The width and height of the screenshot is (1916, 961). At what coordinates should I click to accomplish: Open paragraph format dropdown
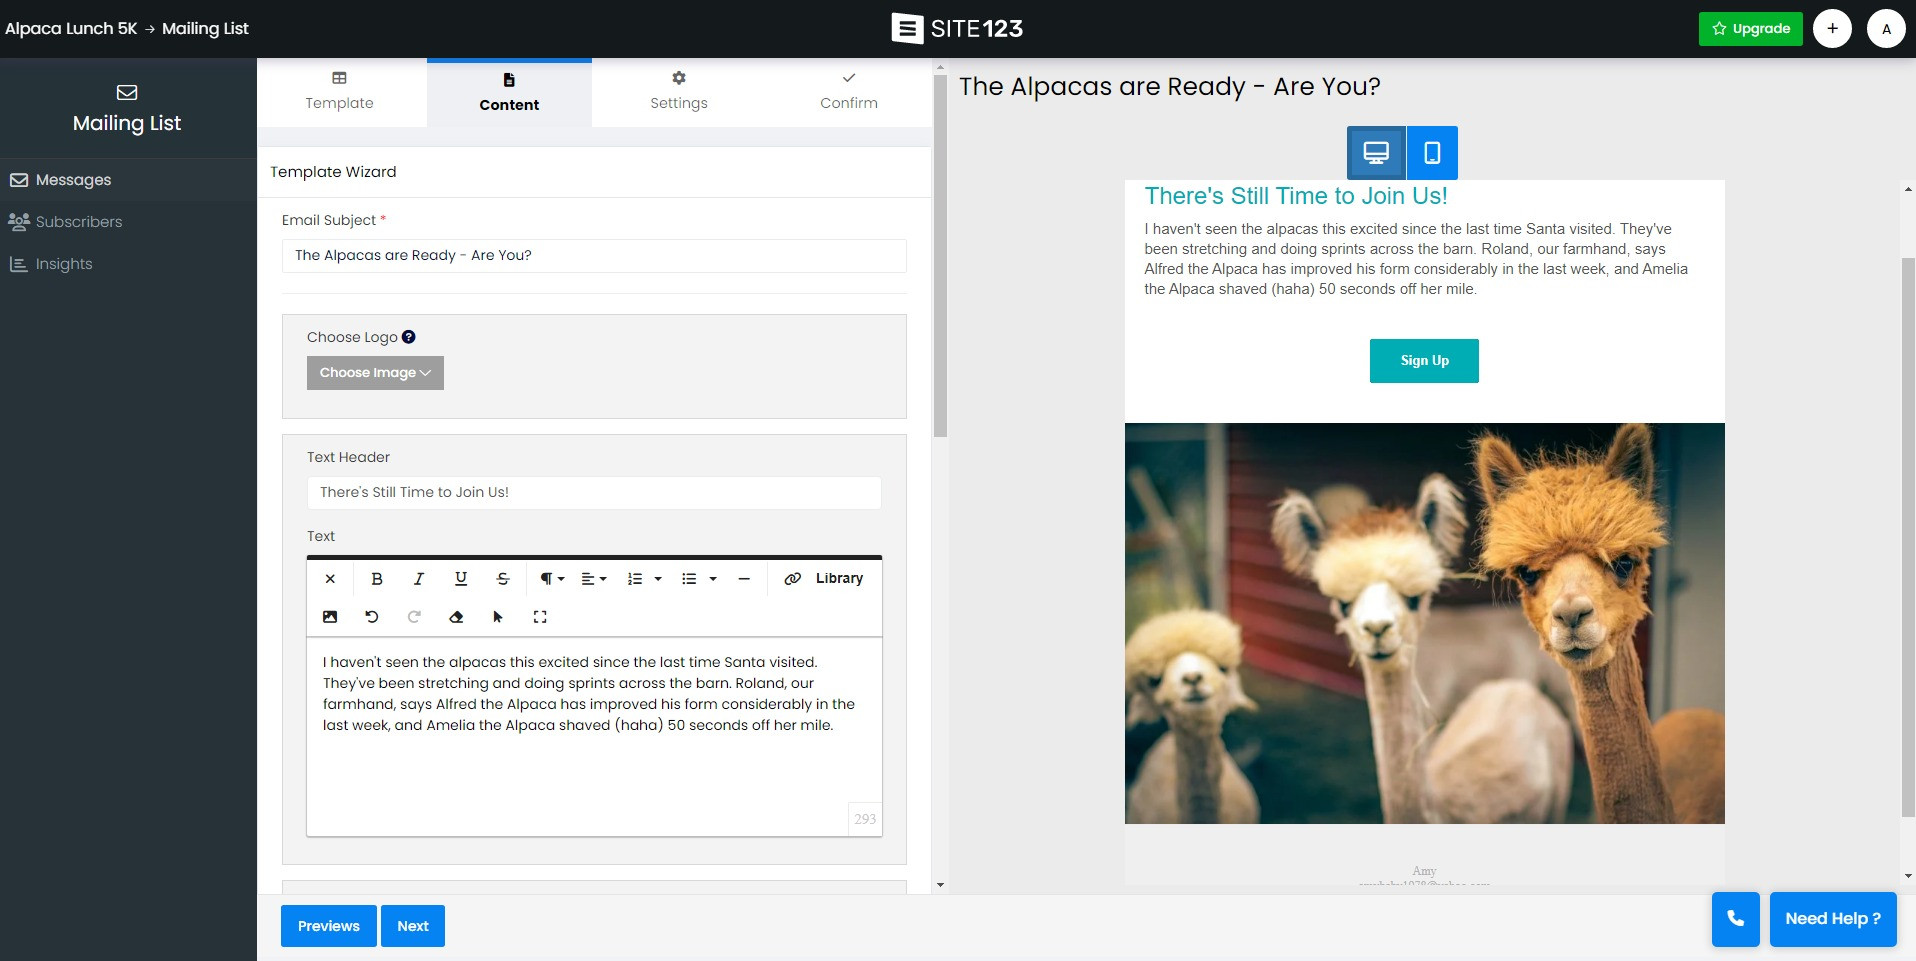[552, 579]
